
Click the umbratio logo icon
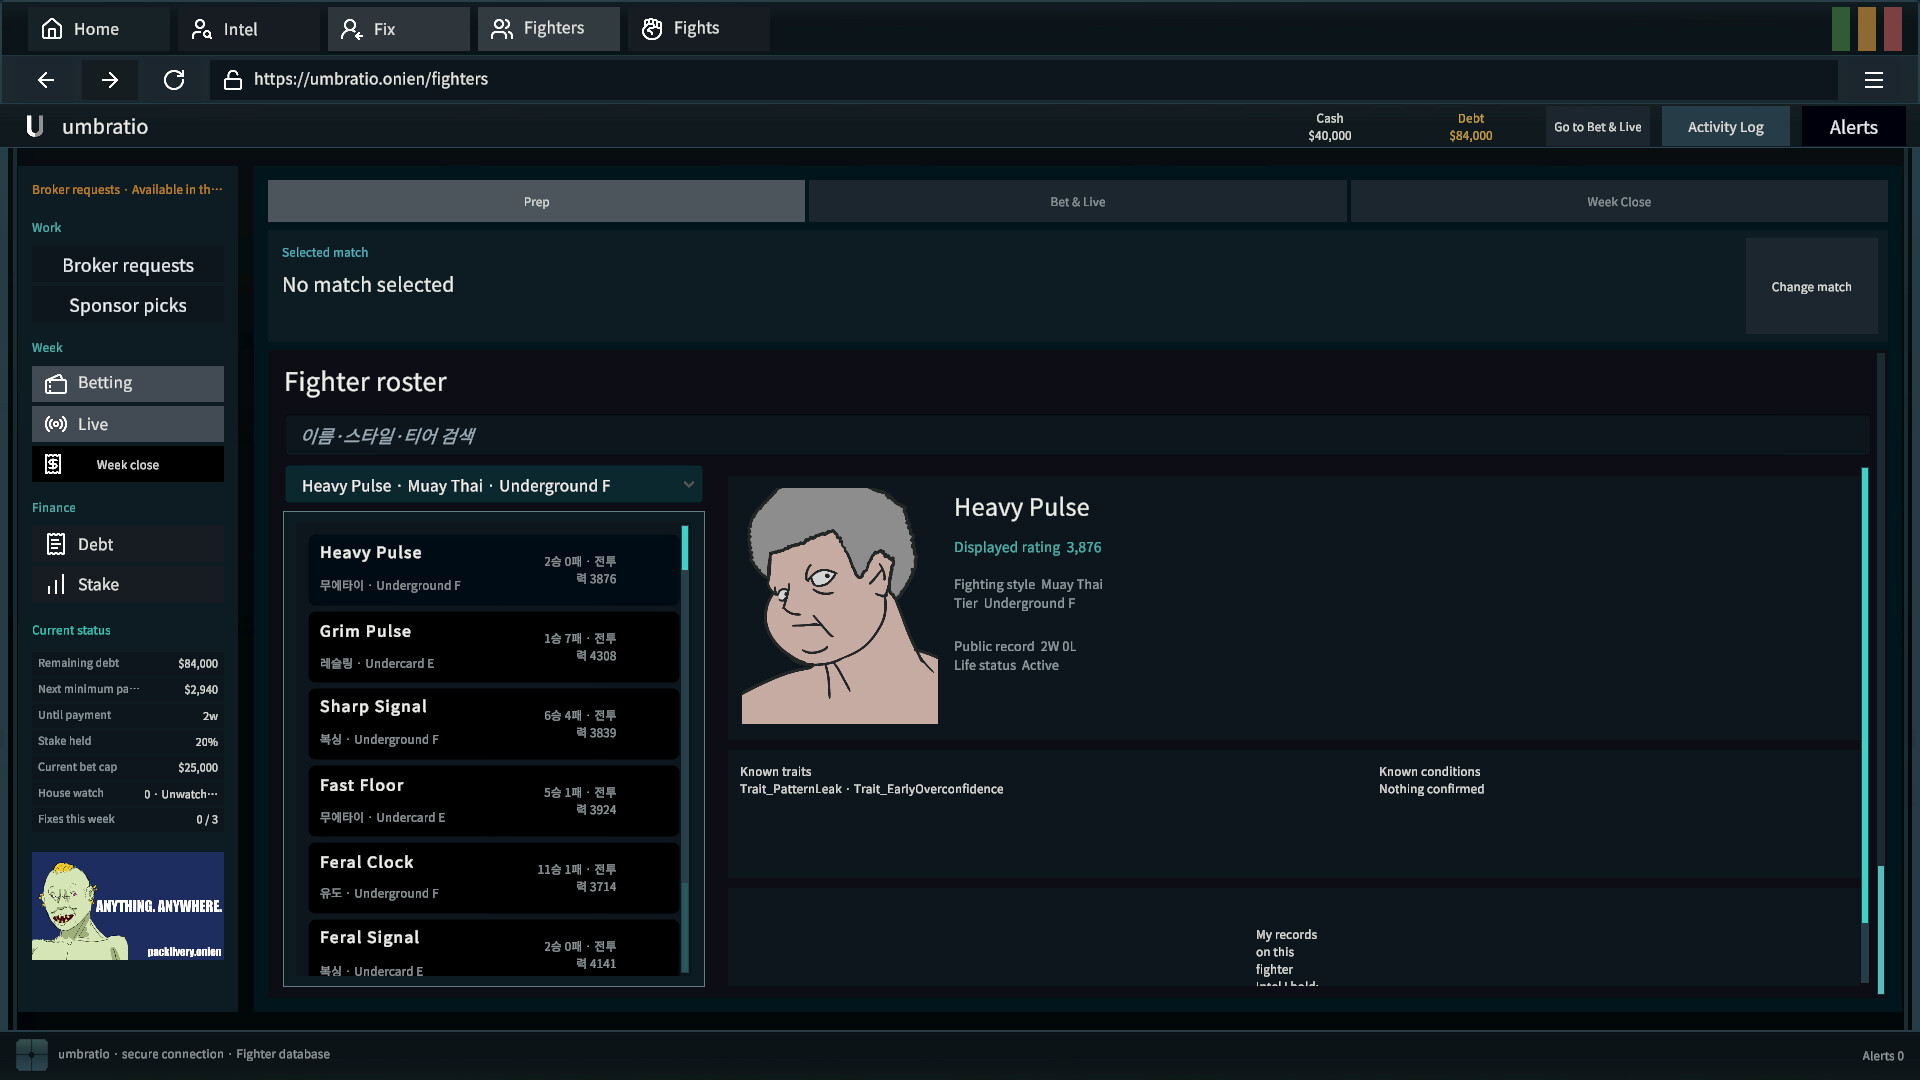pos(35,126)
